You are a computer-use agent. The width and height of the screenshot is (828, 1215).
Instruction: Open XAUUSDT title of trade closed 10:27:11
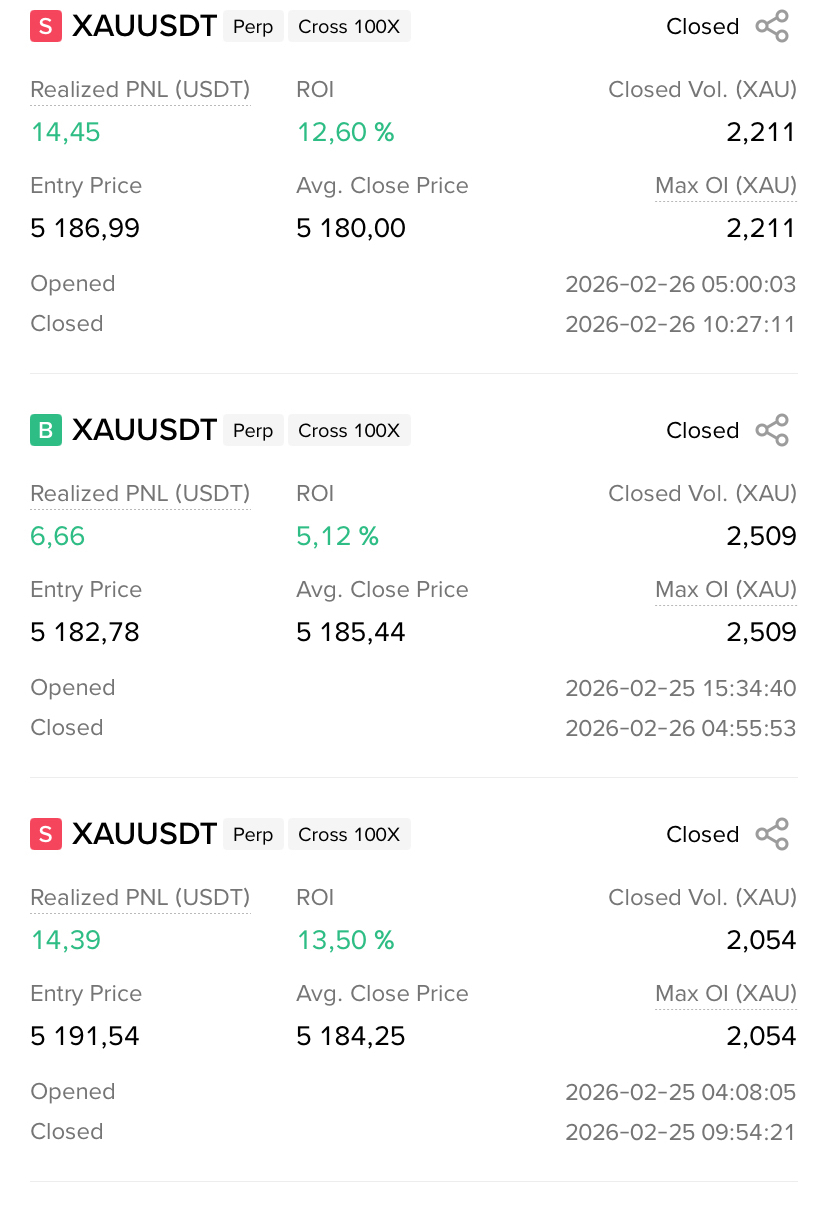coord(144,27)
